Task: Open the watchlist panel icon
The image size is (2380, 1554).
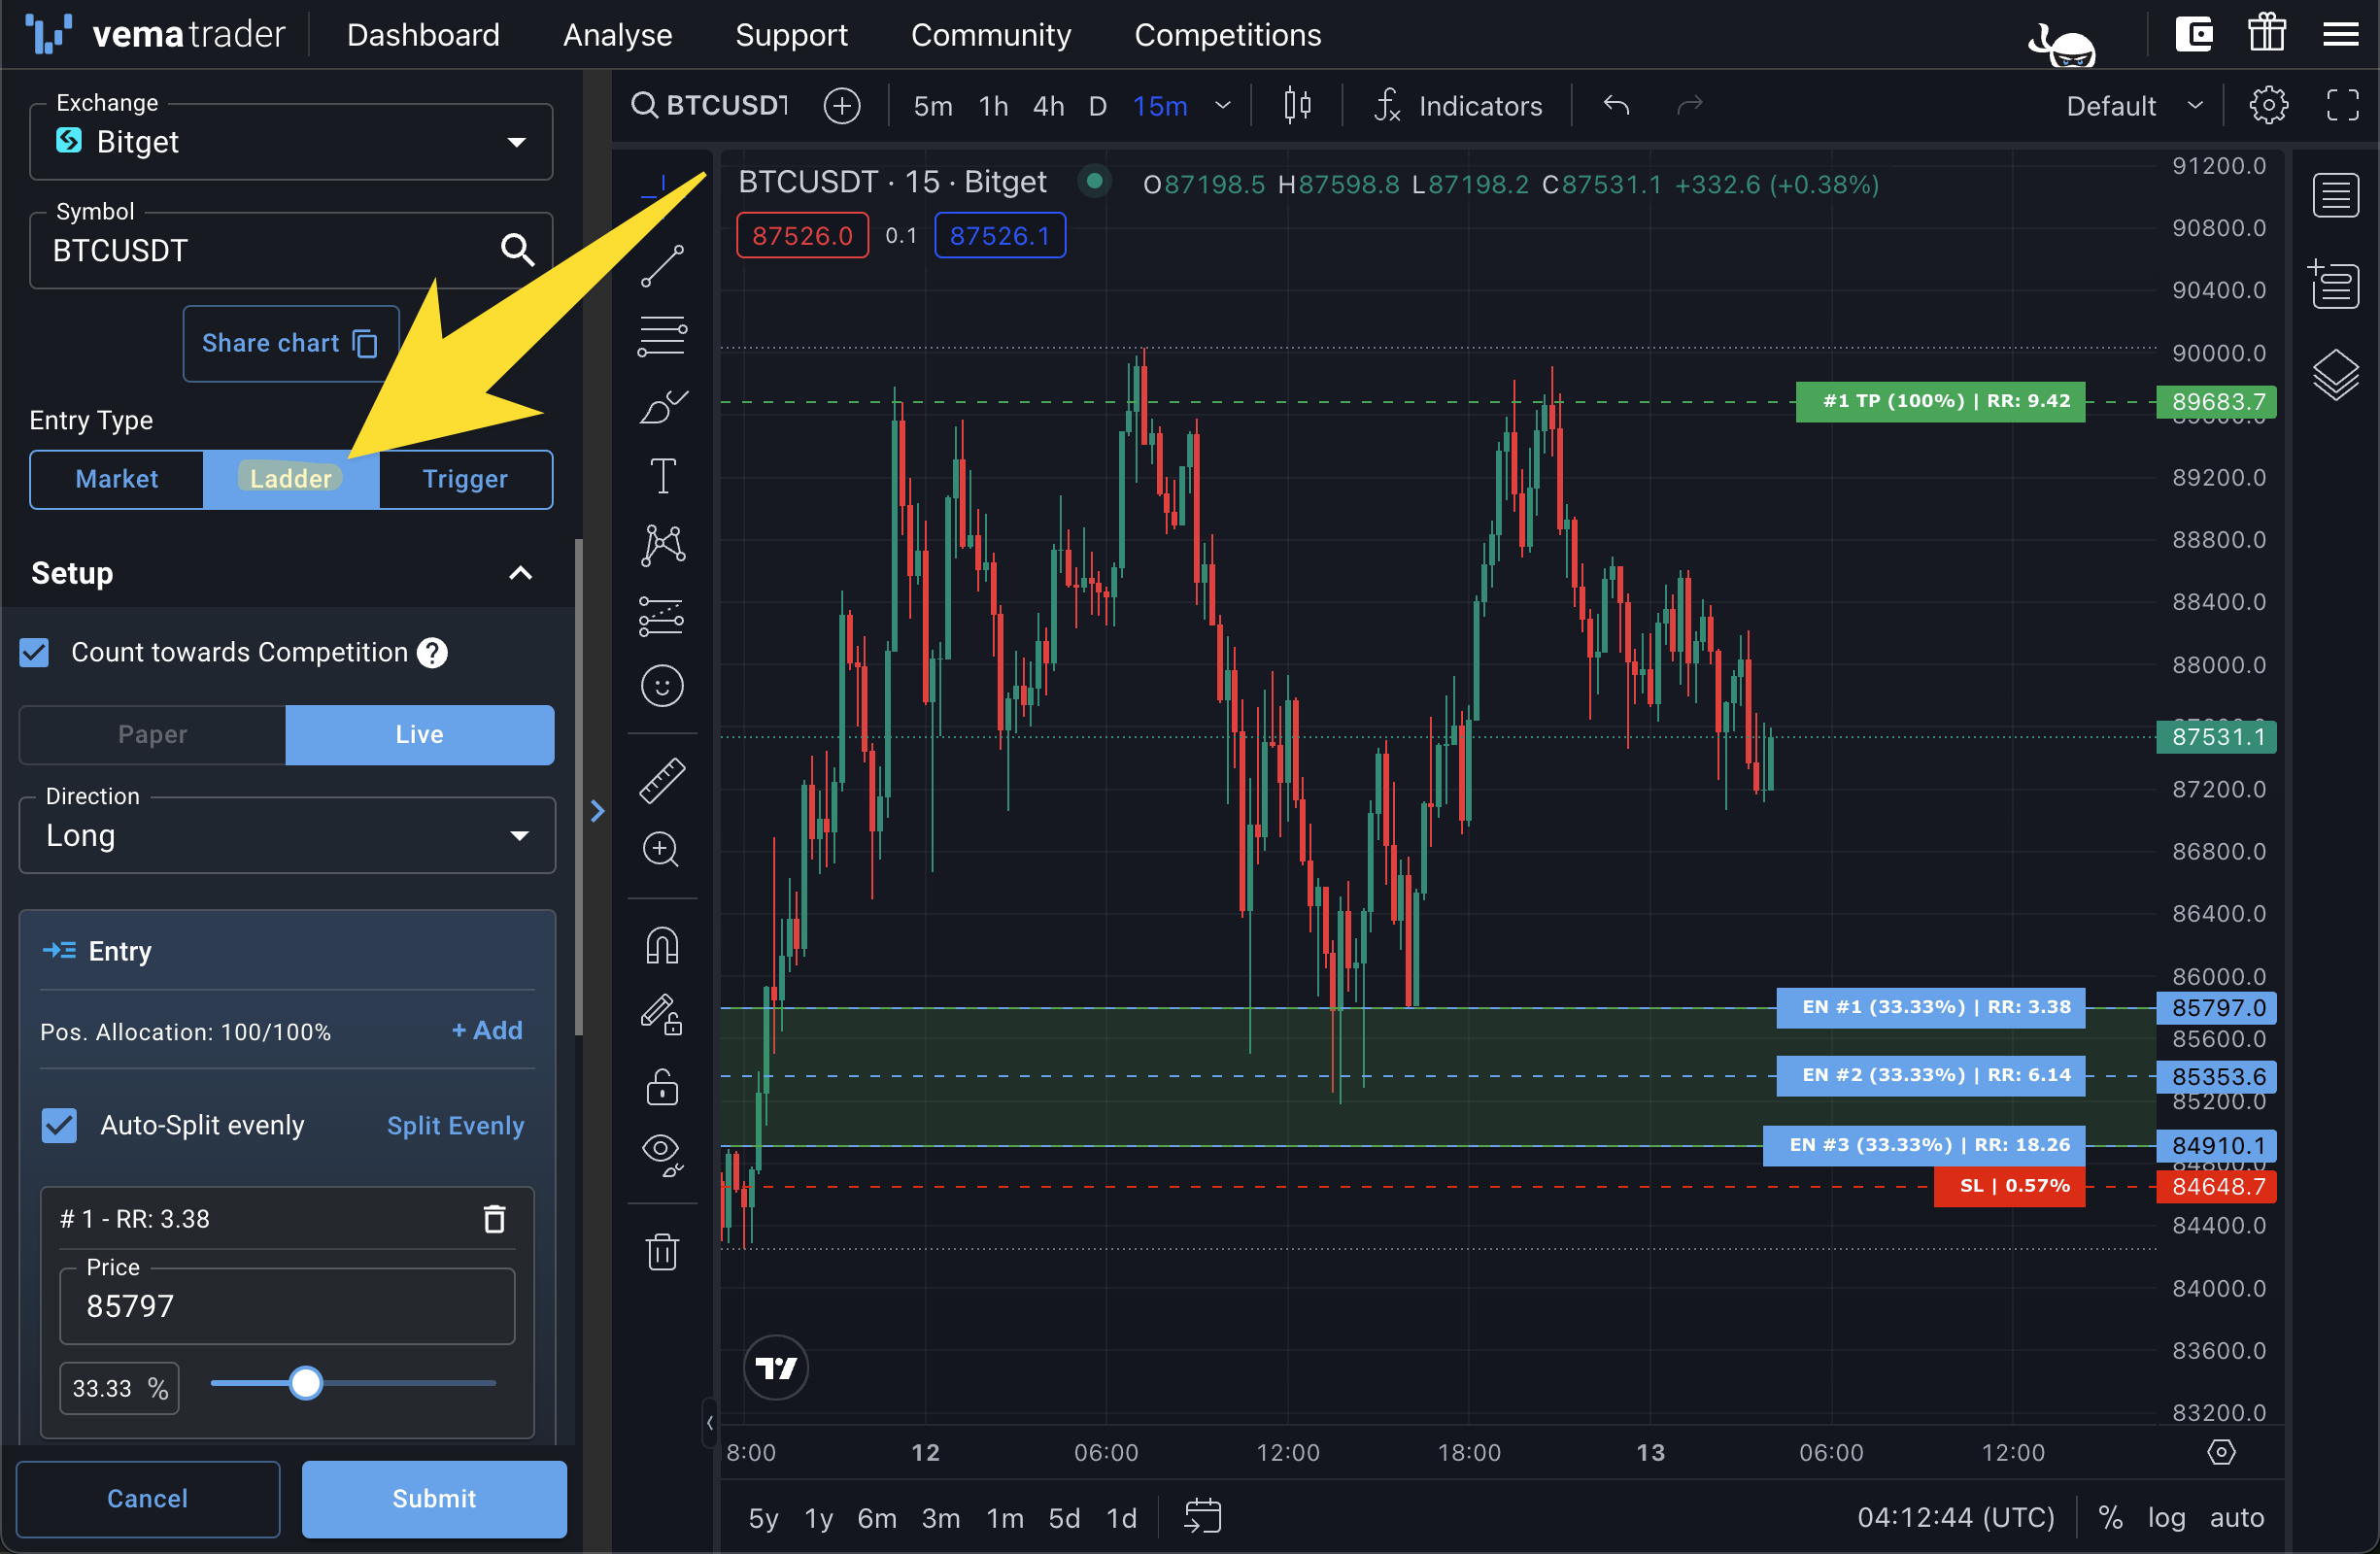Action: coord(2336,195)
